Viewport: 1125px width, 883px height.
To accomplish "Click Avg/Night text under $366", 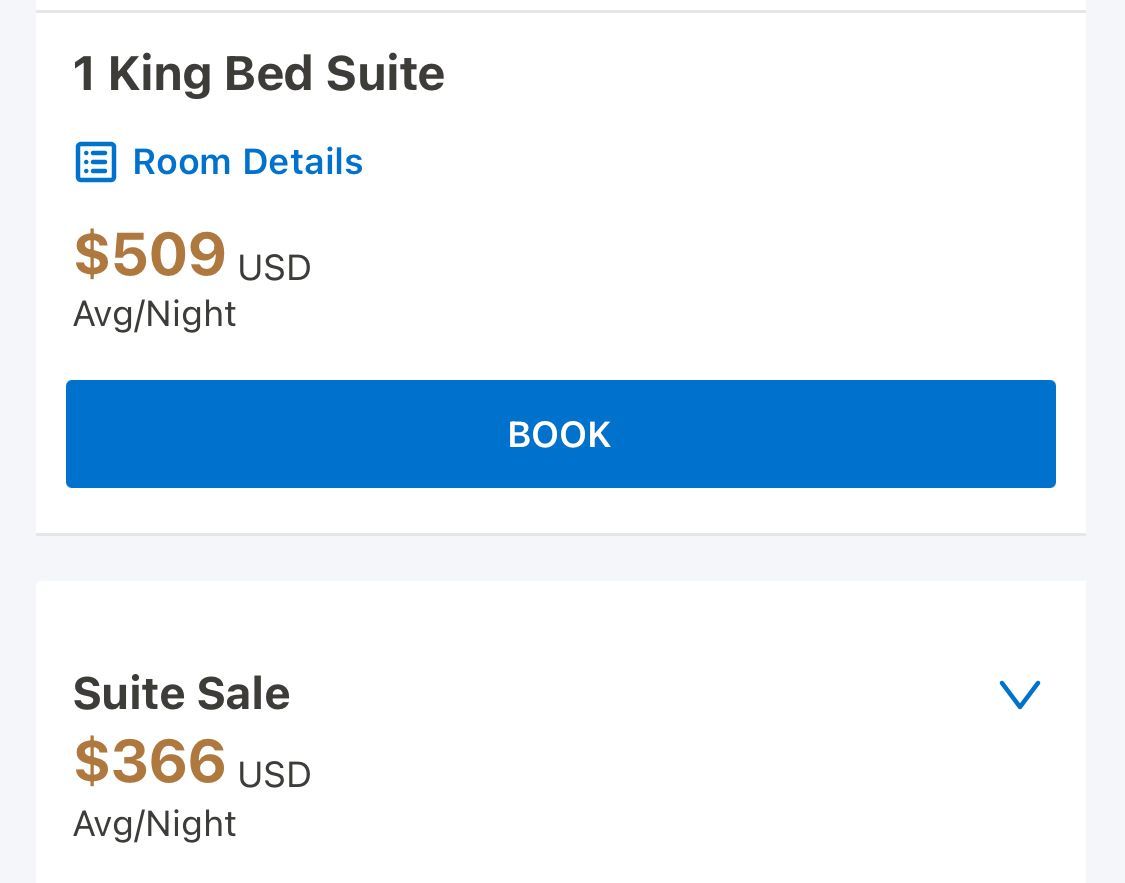I will click(x=154, y=824).
